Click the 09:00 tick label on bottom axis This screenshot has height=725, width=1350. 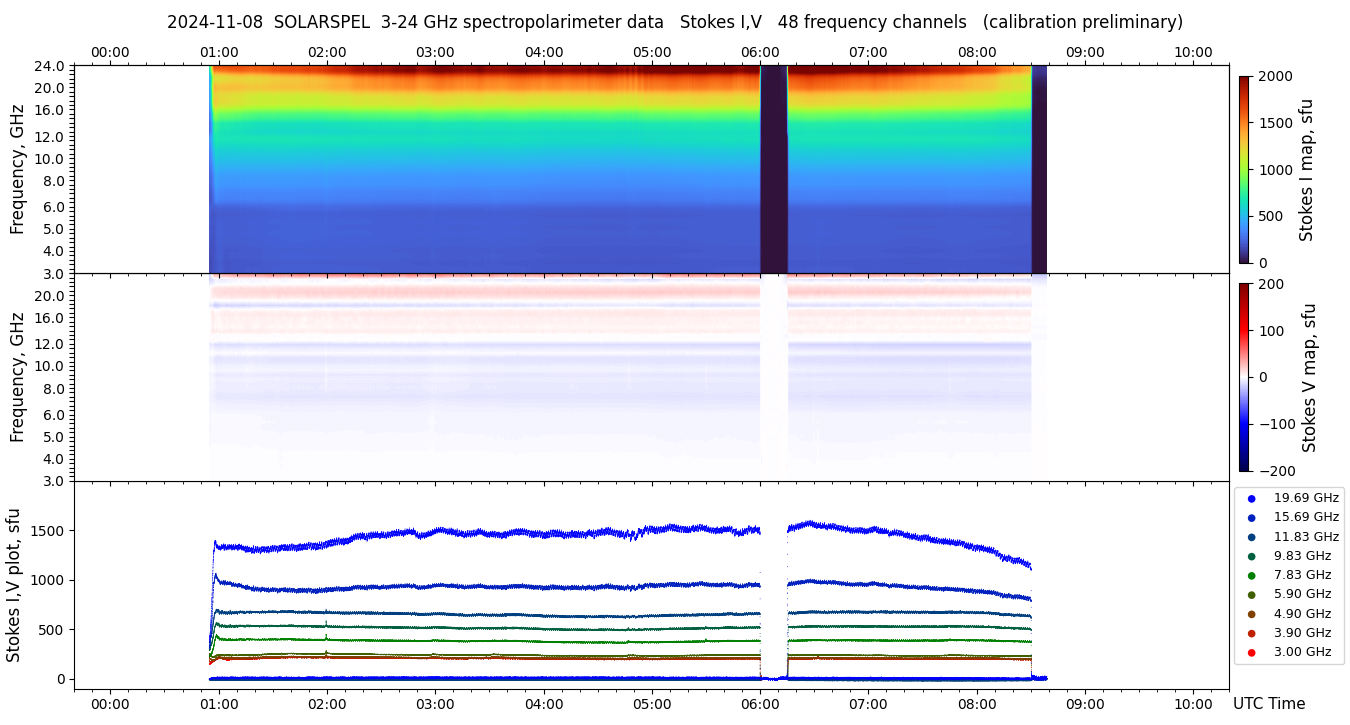tap(1085, 703)
